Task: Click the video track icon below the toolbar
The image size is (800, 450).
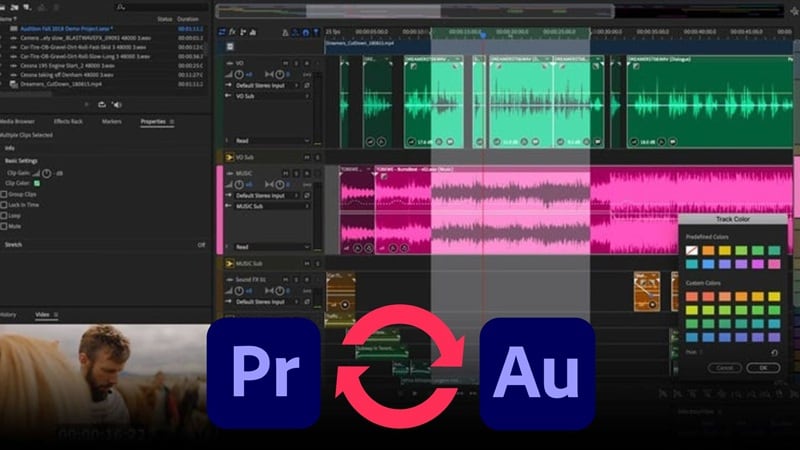Action: point(230,46)
